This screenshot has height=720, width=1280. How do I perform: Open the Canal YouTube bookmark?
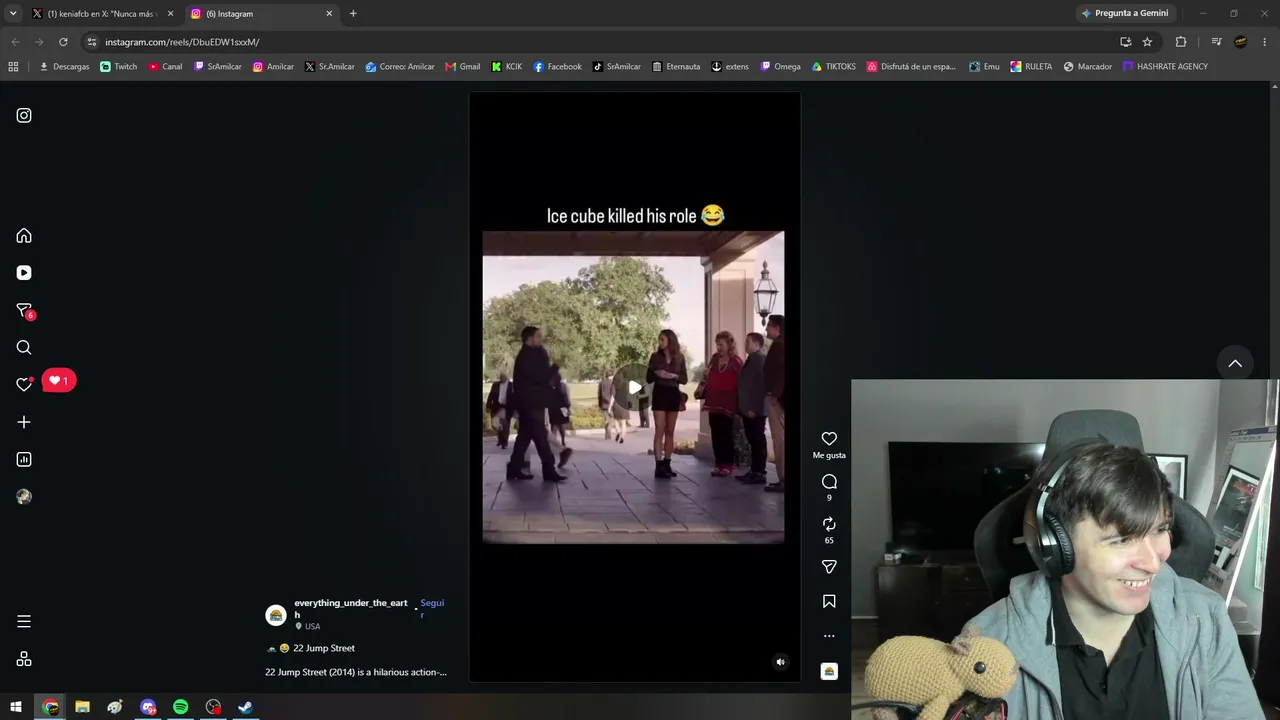[x=166, y=67]
